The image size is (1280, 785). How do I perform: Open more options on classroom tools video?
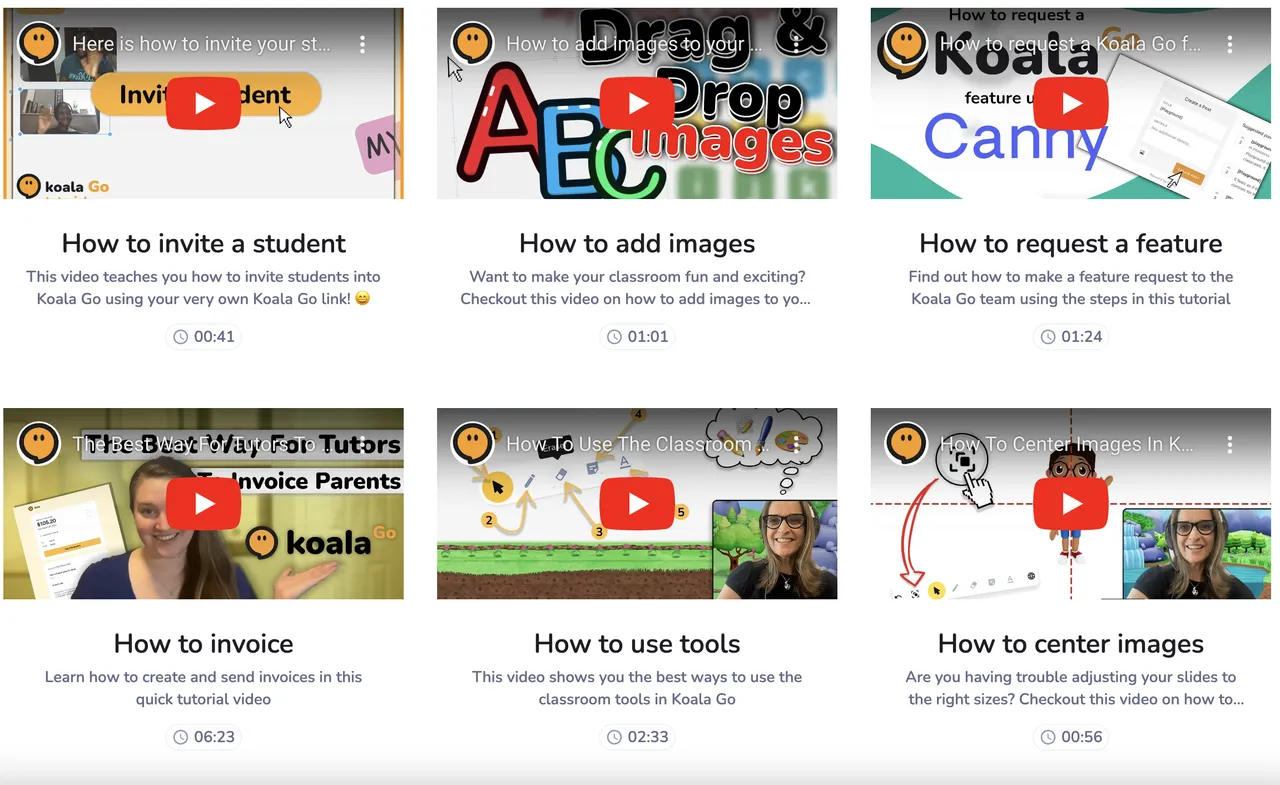(x=796, y=444)
